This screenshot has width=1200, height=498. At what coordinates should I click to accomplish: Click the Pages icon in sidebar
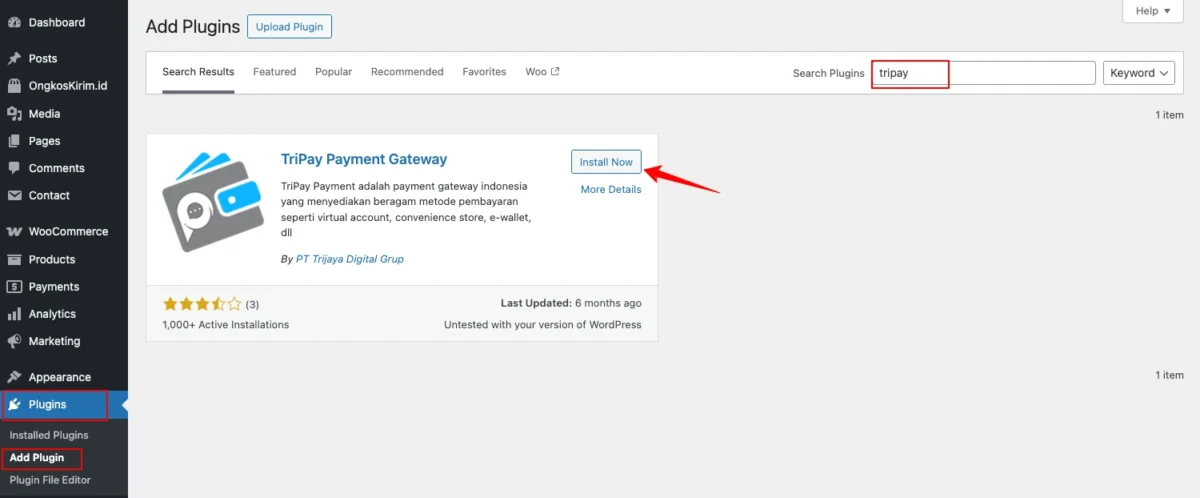pyautogui.click(x=14, y=141)
